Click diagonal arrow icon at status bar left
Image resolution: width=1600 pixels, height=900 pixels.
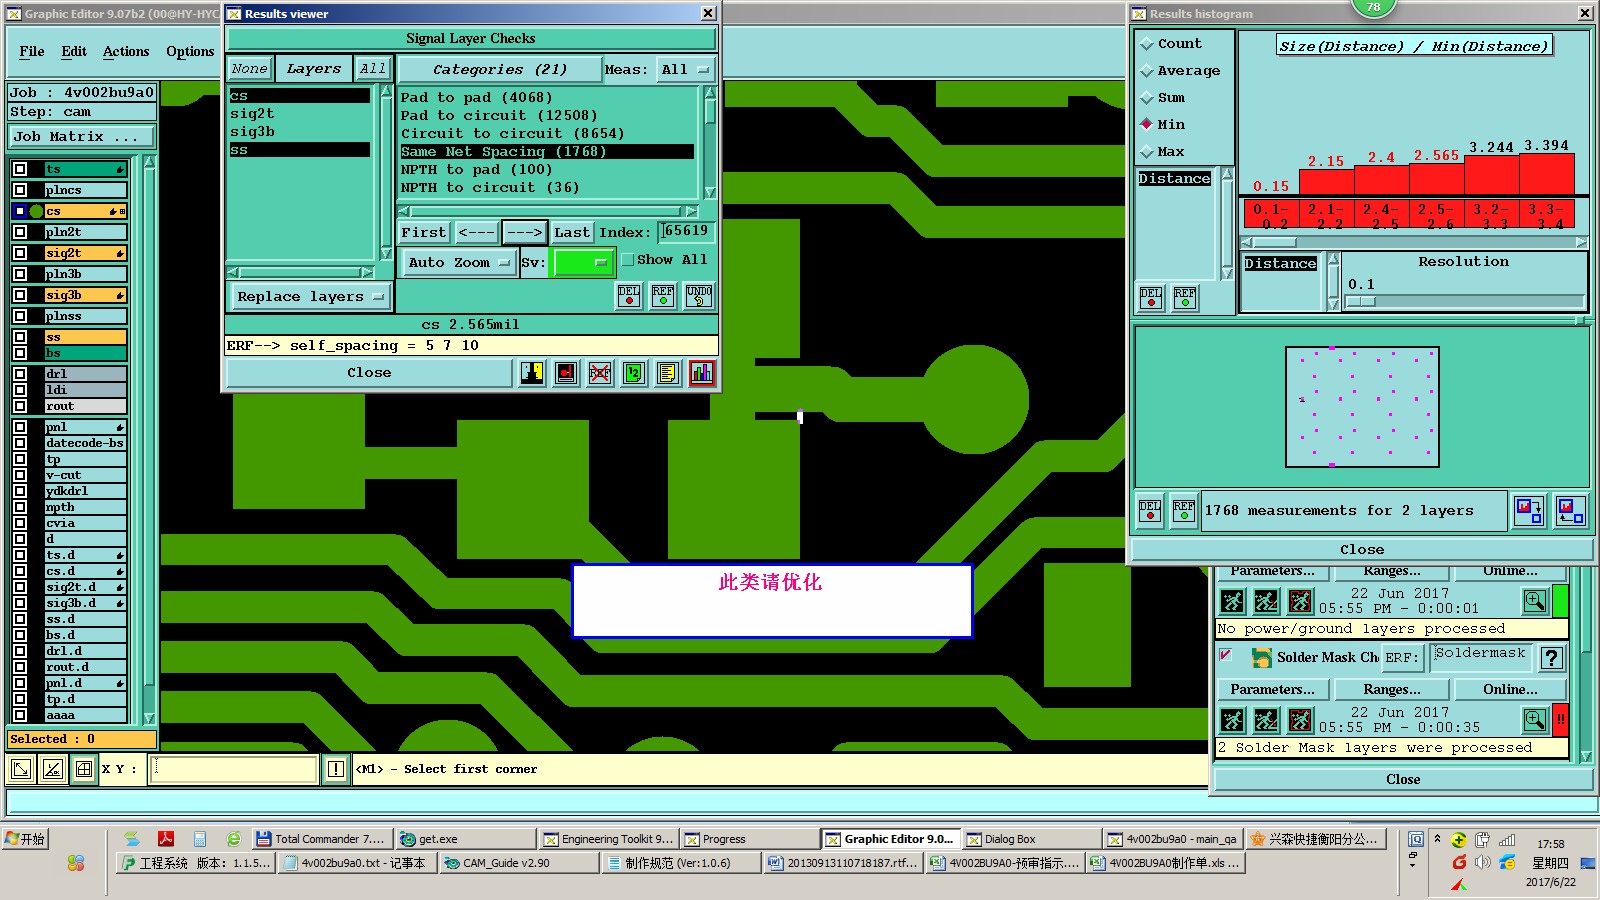[x=20, y=769]
